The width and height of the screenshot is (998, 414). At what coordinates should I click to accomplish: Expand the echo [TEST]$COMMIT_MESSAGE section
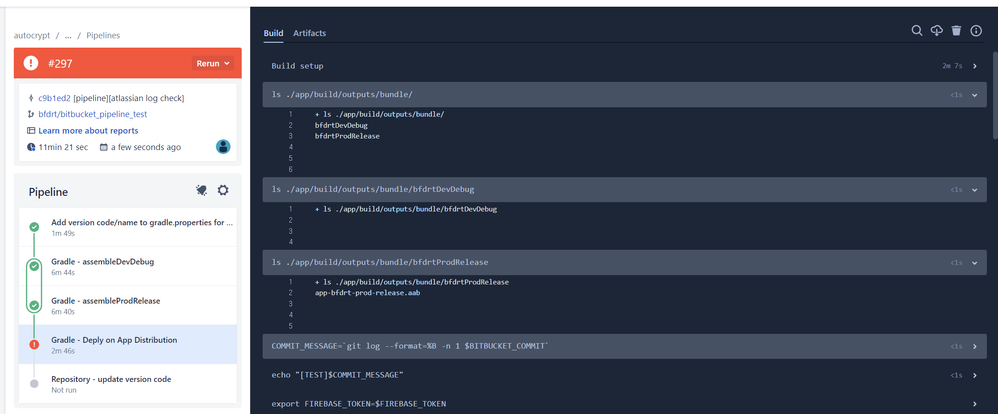pyautogui.click(x=974, y=376)
